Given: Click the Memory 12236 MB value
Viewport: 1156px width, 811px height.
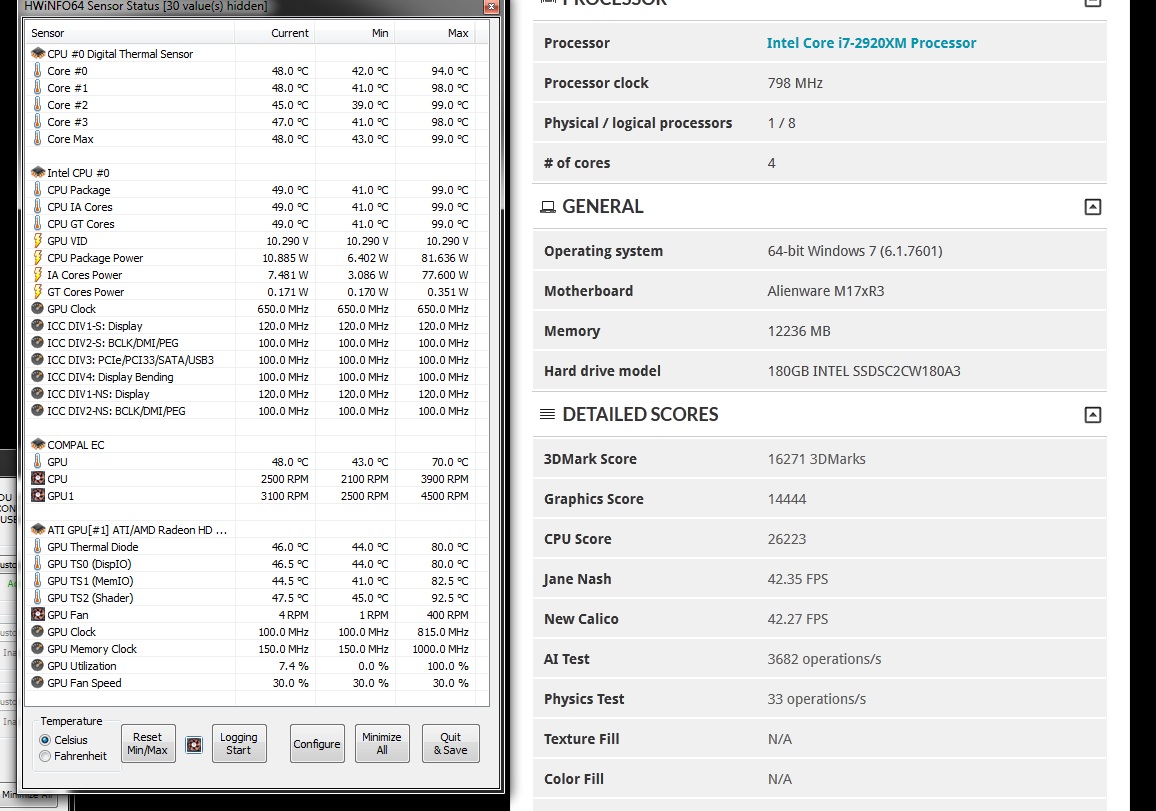Looking at the screenshot, I should 798,331.
